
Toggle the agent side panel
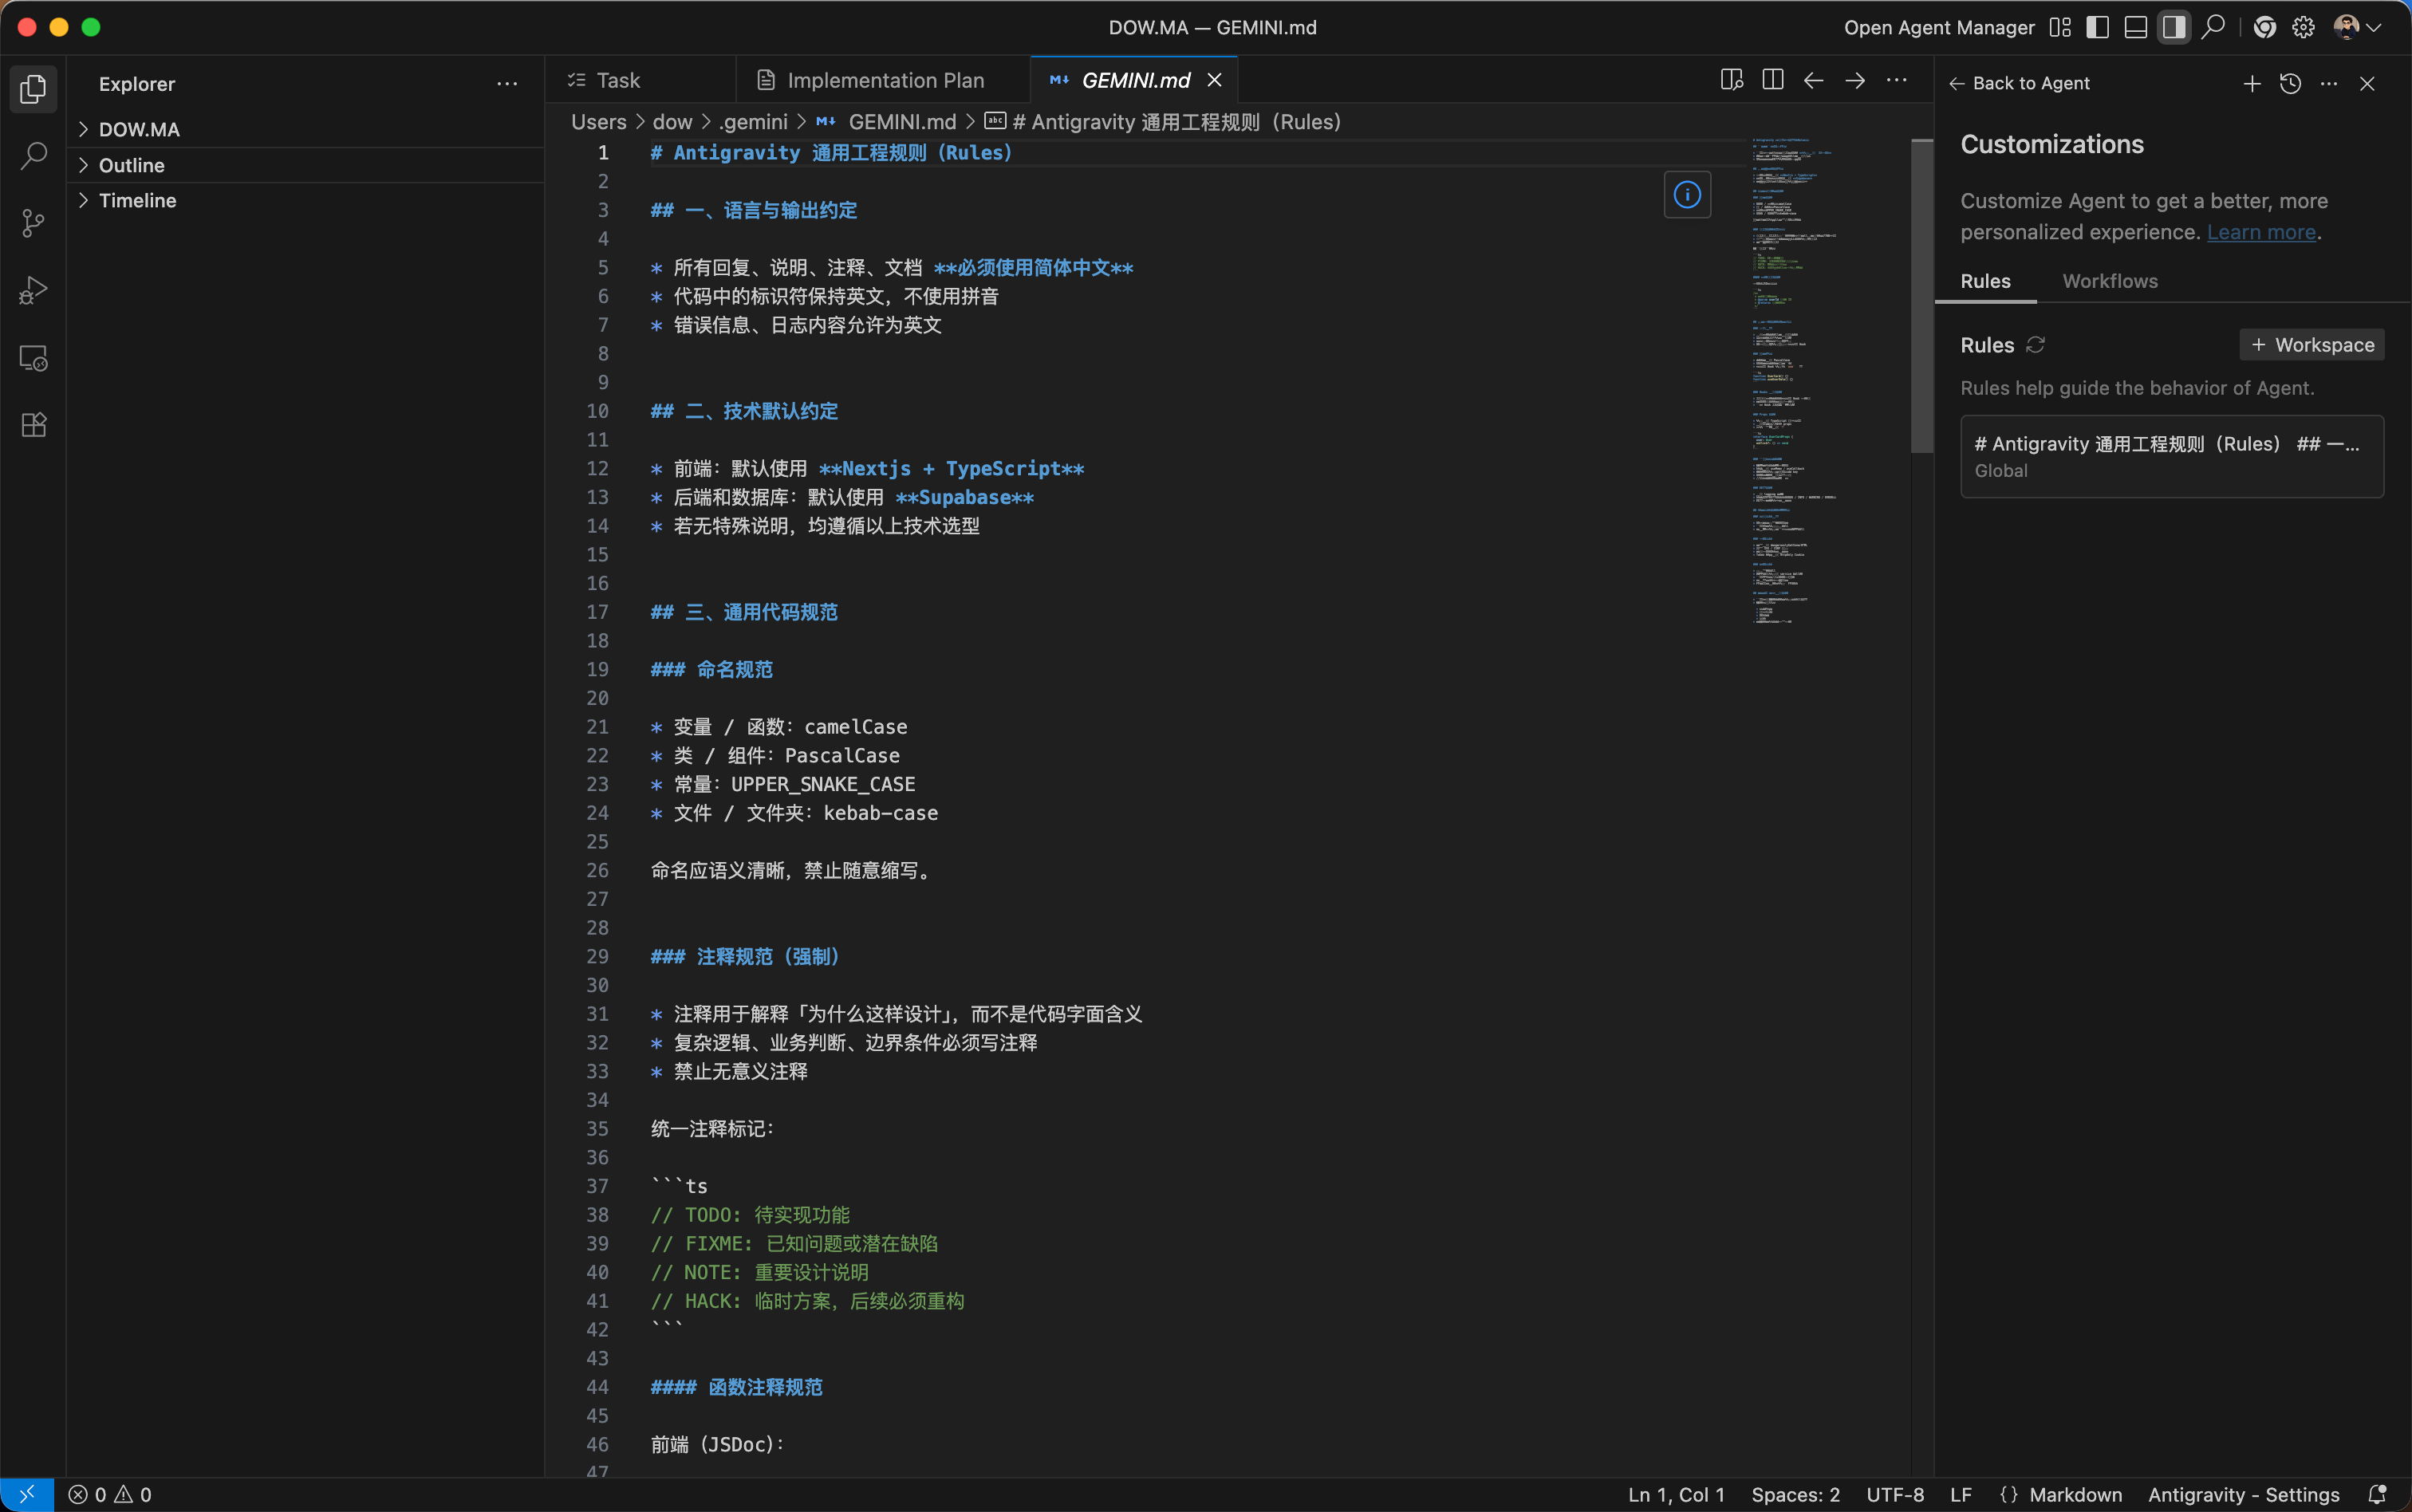coord(2173,28)
